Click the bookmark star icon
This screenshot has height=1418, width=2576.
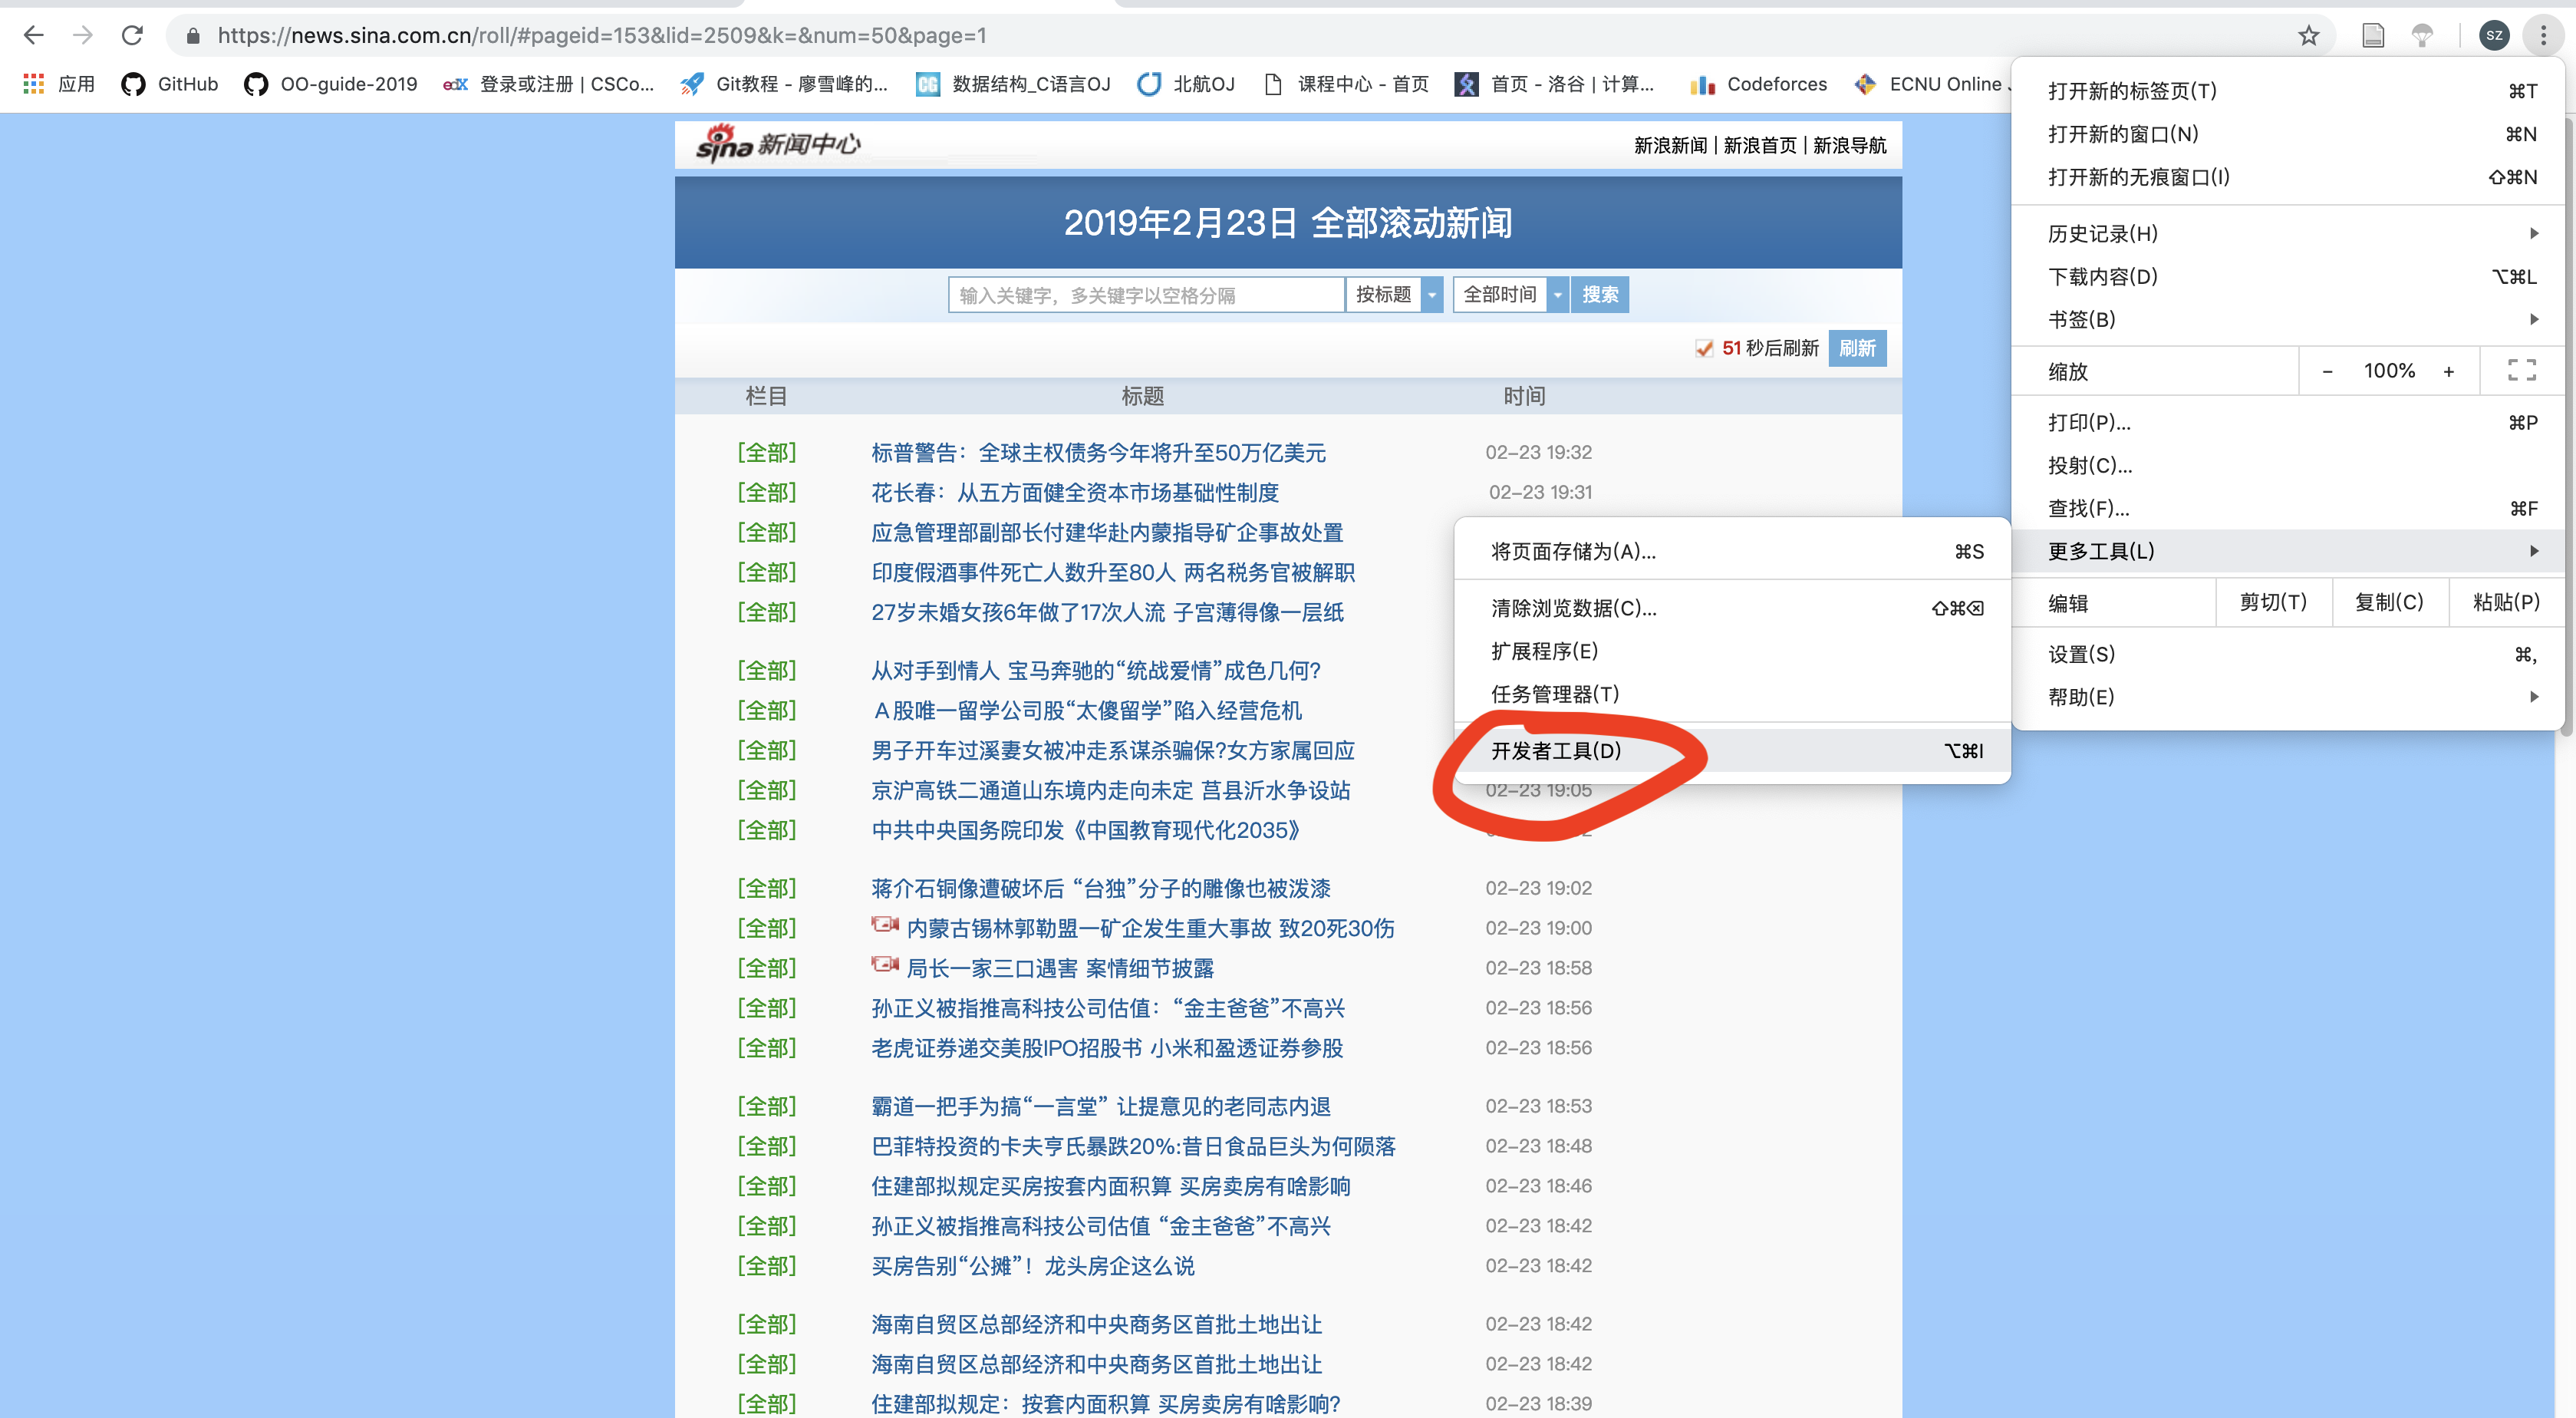(2308, 36)
